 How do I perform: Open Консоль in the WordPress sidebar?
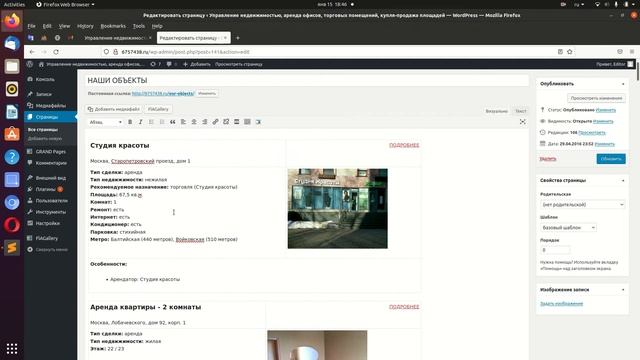tap(45, 80)
